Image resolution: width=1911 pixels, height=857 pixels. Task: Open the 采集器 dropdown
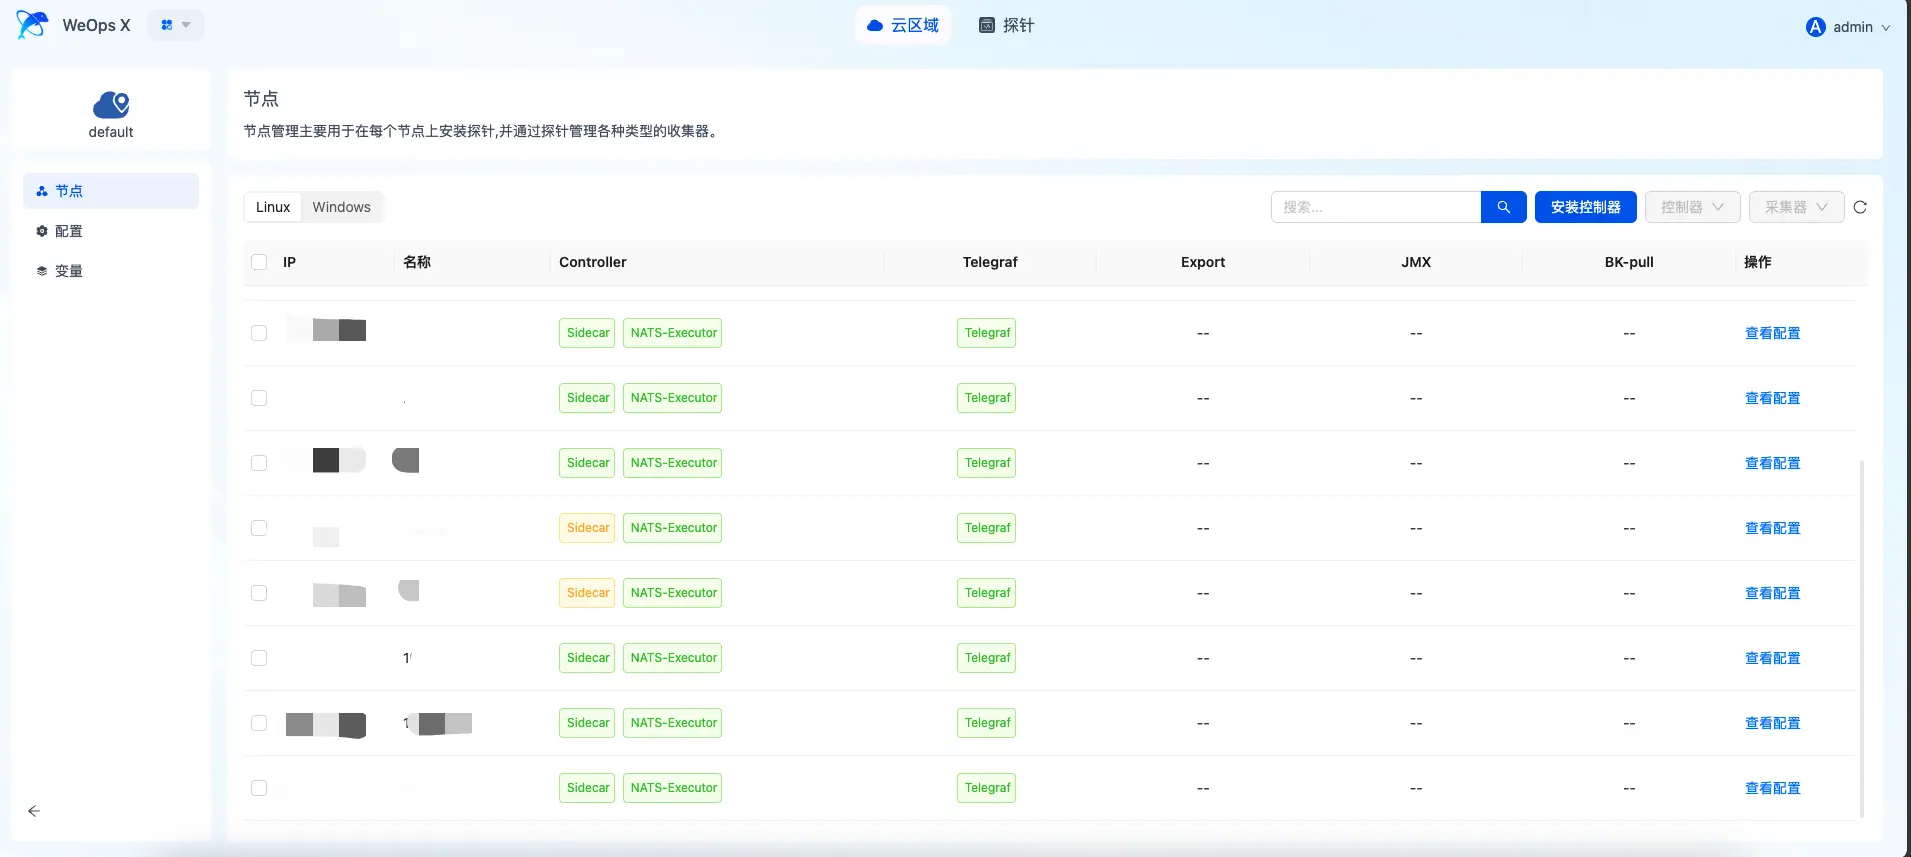[x=1796, y=207]
